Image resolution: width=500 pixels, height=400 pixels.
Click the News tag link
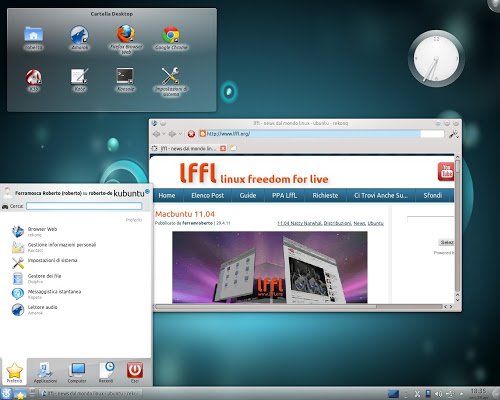tap(359, 223)
